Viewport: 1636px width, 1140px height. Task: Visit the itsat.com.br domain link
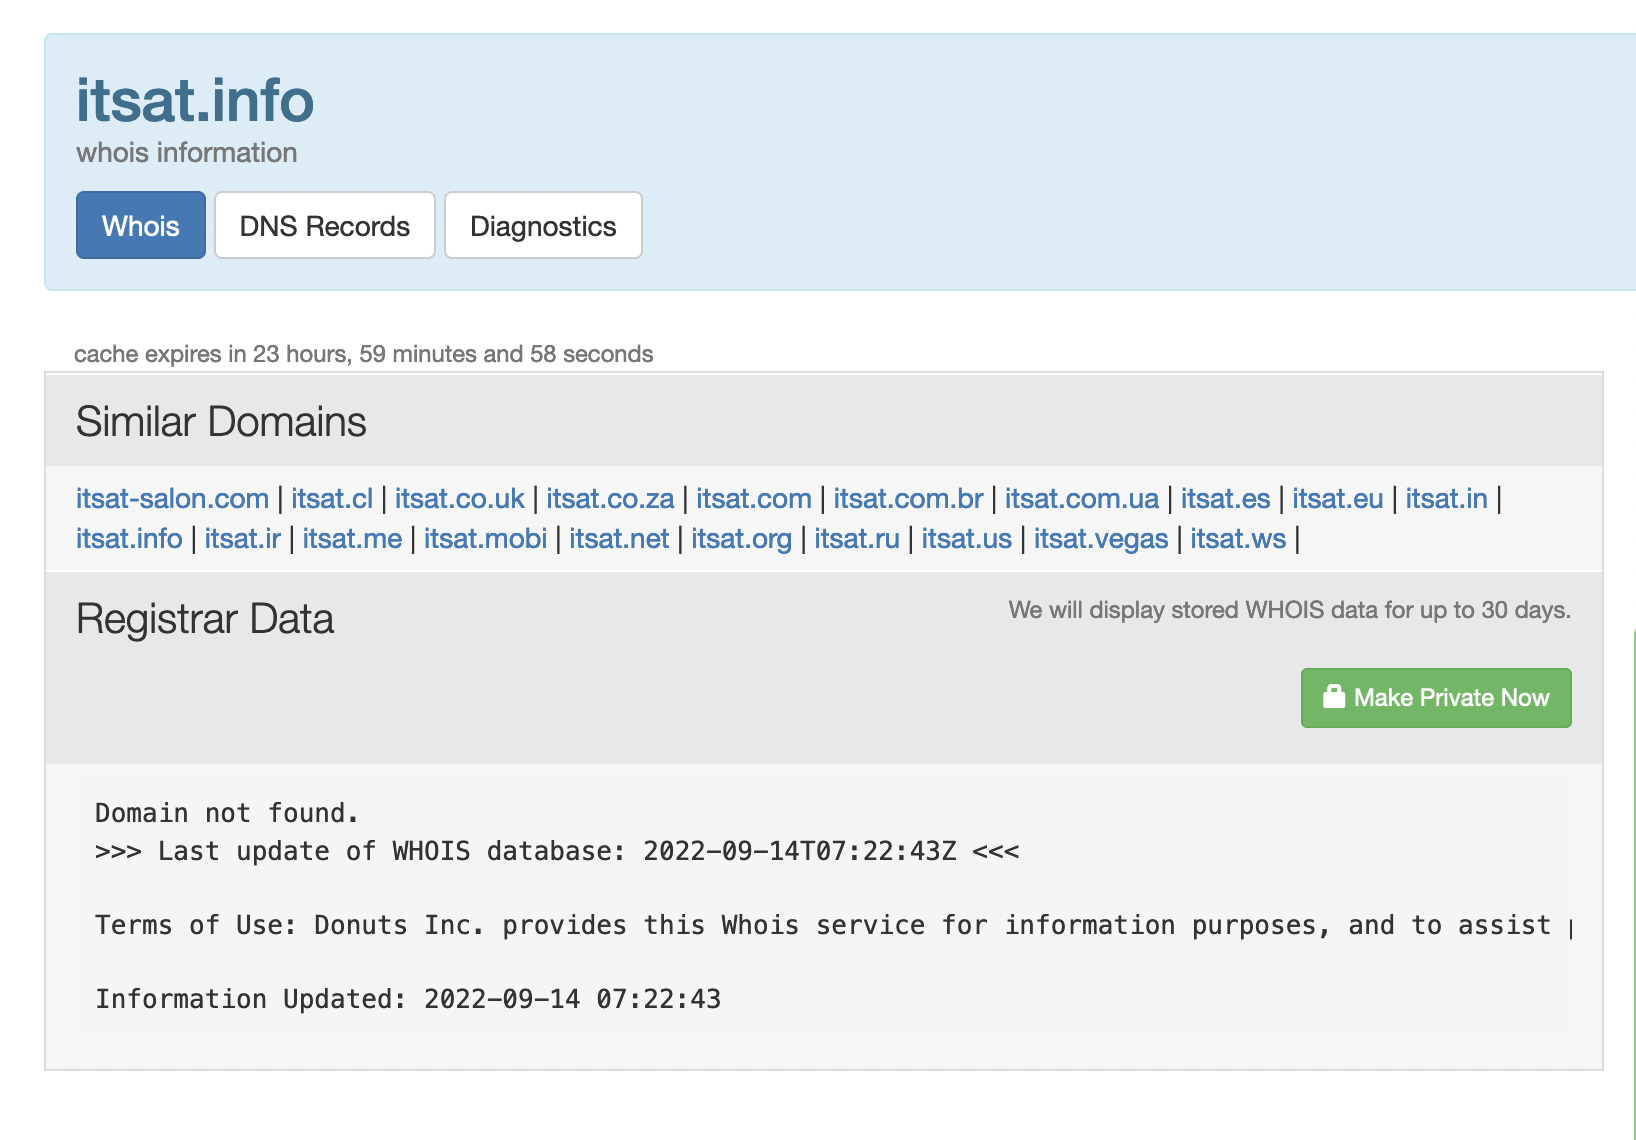(905, 498)
